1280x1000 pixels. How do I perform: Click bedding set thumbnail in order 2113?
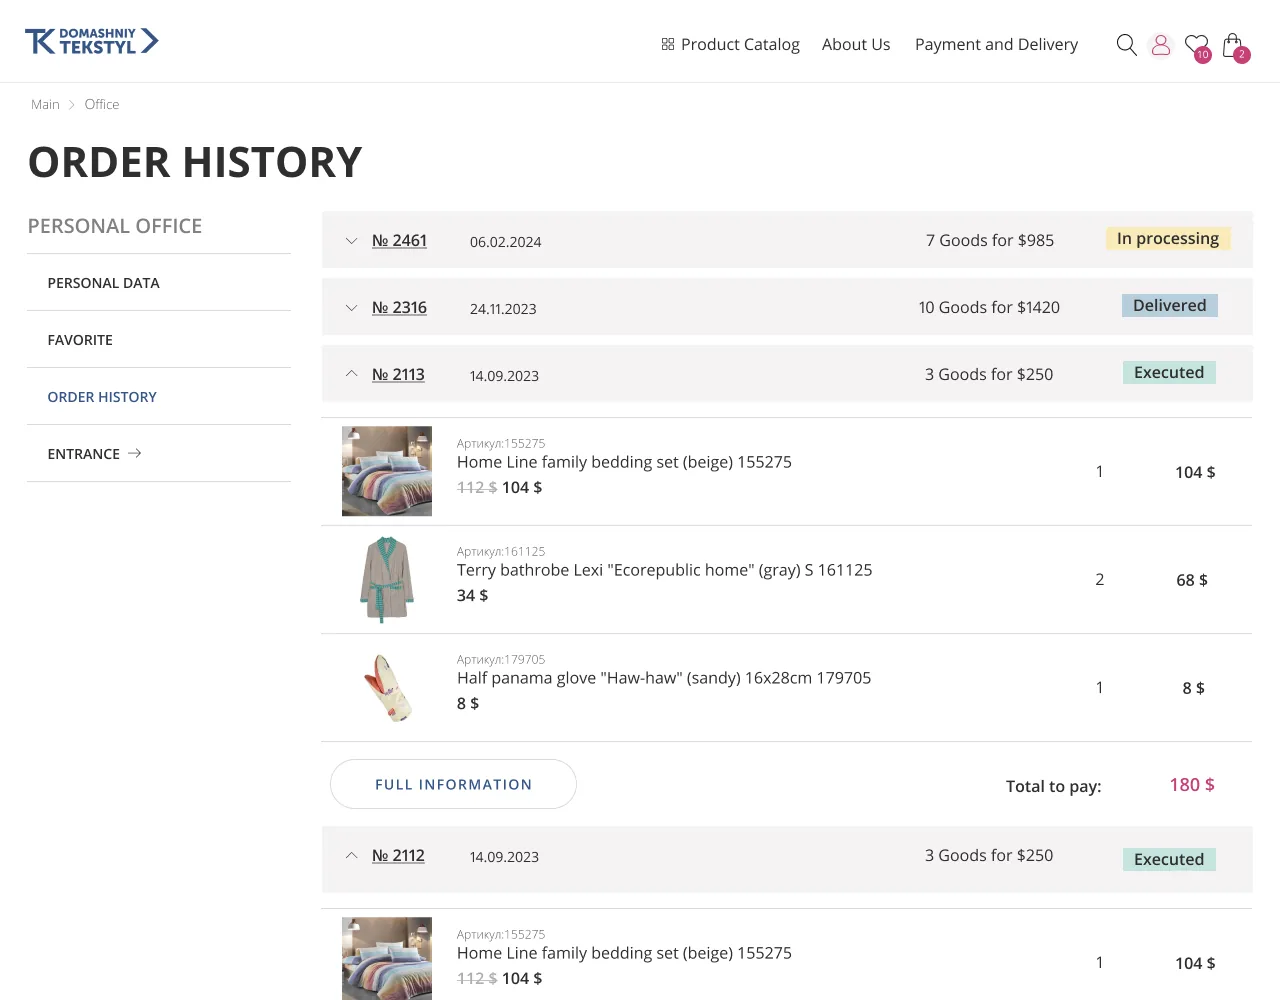coord(387,471)
